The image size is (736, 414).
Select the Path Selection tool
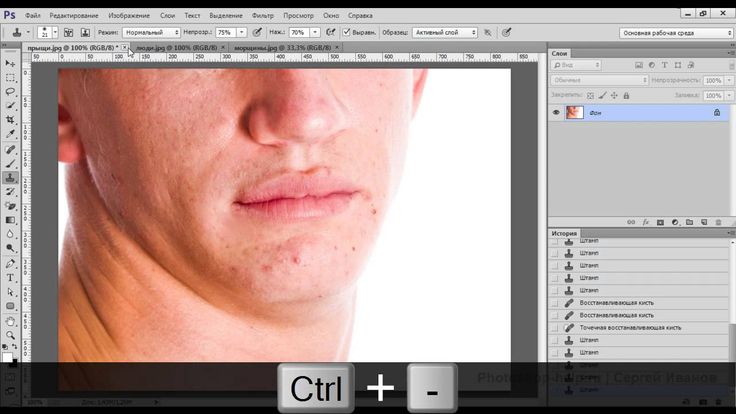tap(10, 292)
